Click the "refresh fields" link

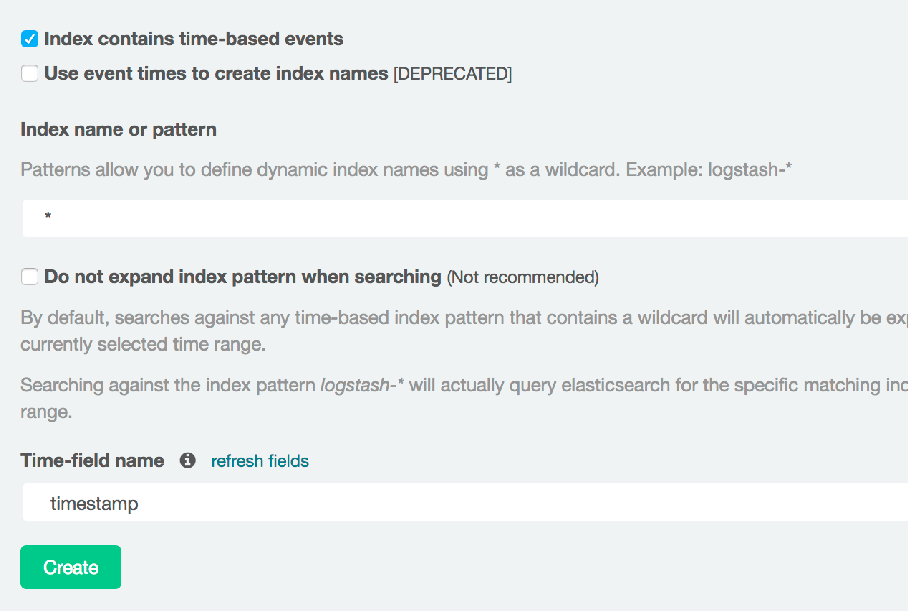pos(259,461)
